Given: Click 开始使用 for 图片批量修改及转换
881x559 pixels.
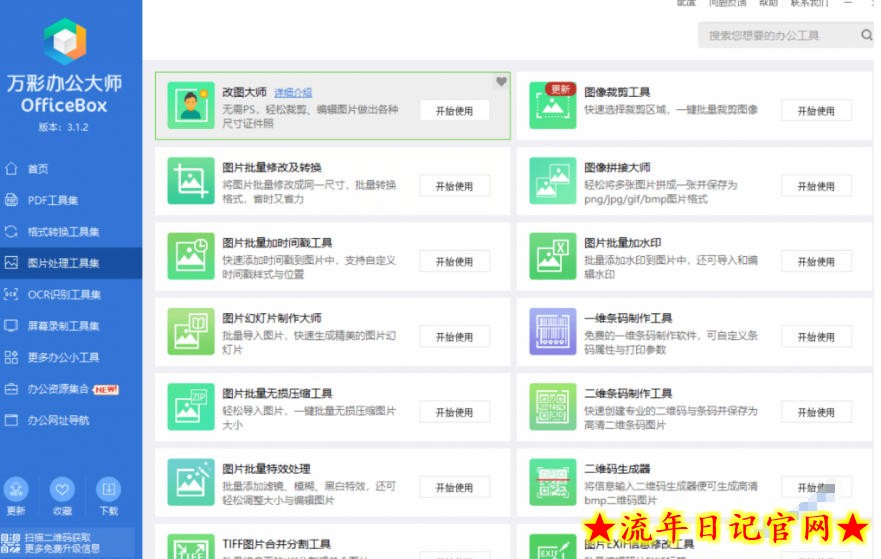Looking at the screenshot, I should pos(454,186).
